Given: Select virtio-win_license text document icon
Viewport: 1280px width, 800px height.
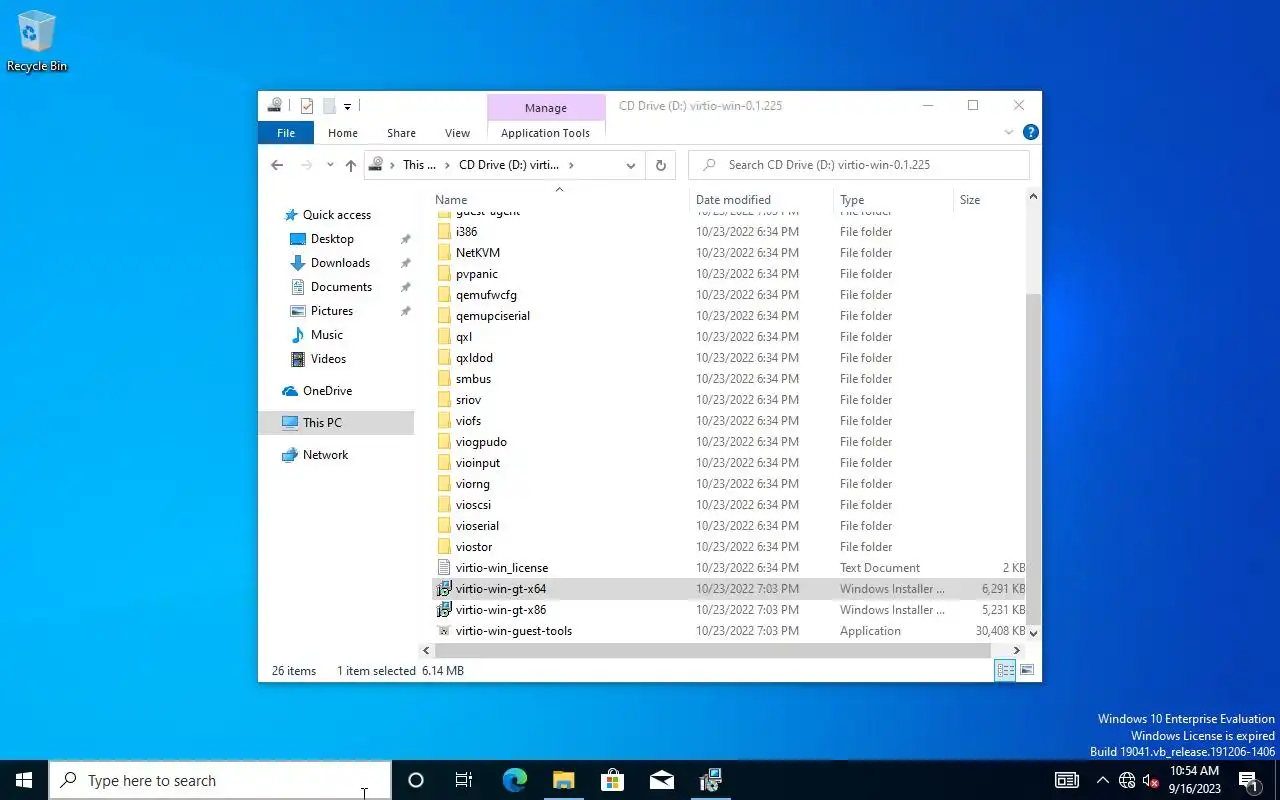Looking at the screenshot, I should tap(445, 568).
